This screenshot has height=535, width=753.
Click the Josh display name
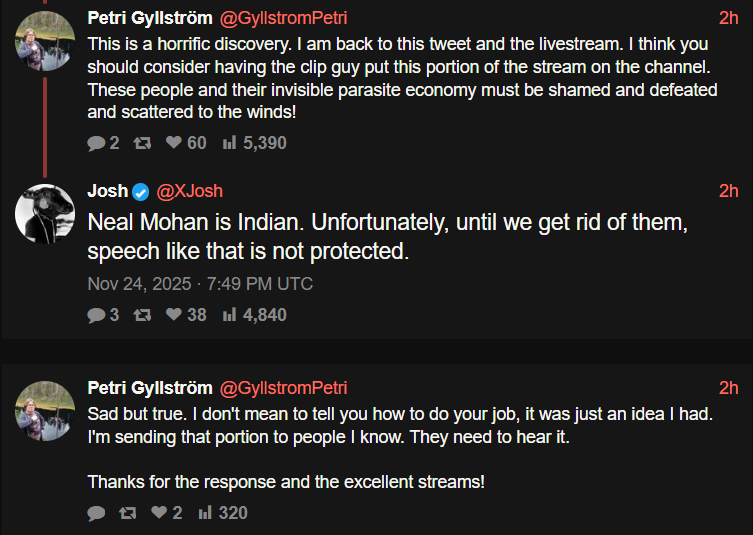(x=108, y=191)
